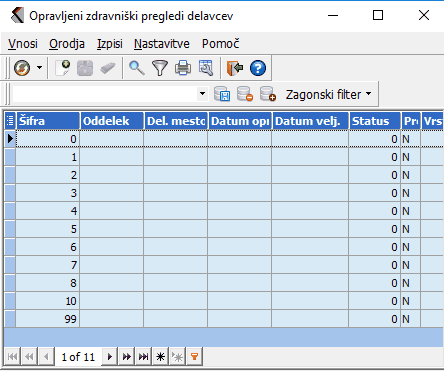Go to the first record navigator button
The image size is (444, 371).
tap(12, 357)
